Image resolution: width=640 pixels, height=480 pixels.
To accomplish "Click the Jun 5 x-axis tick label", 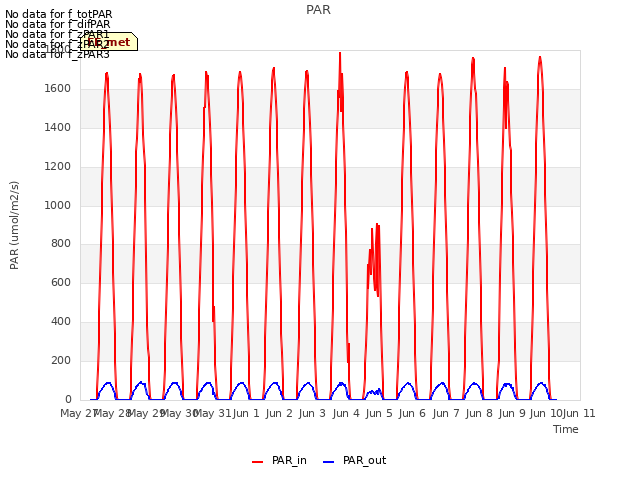I will click(x=379, y=413).
